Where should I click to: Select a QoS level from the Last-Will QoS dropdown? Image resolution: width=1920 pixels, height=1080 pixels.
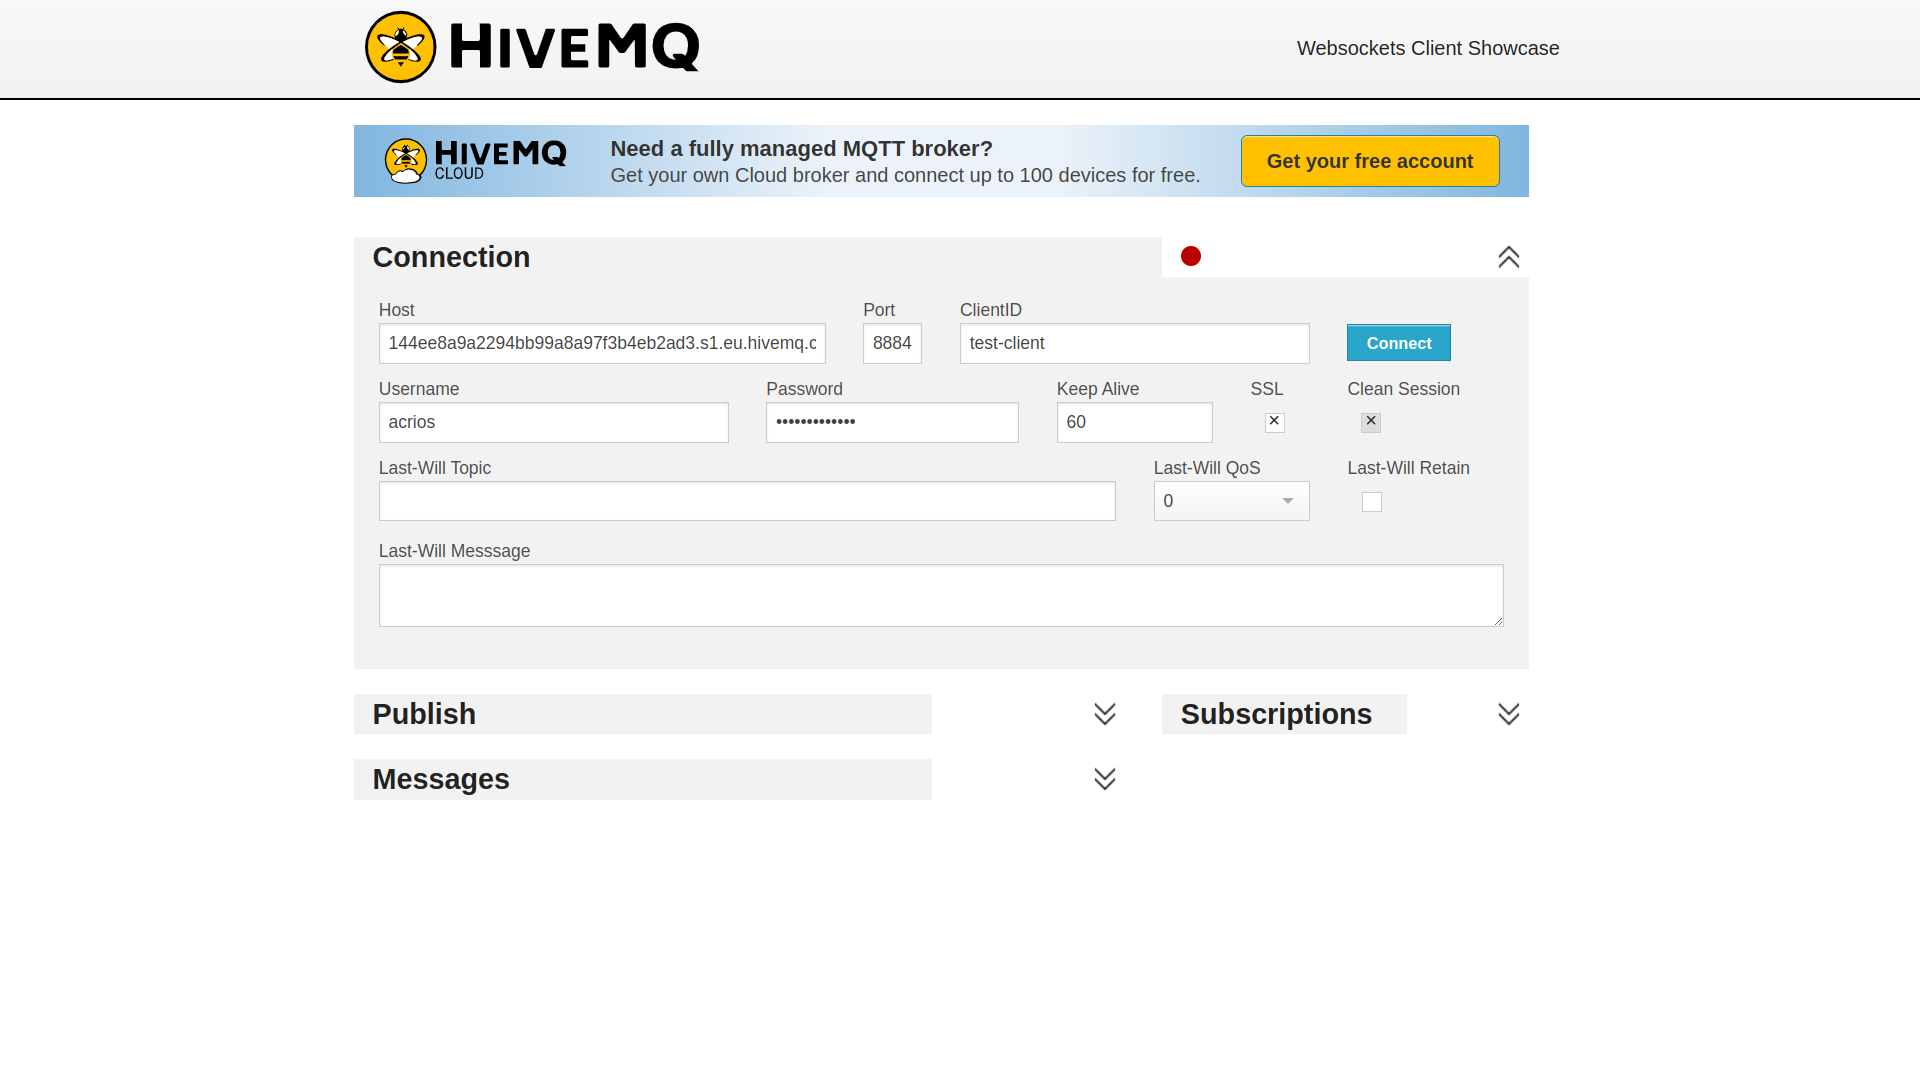tap(1231, 501)
